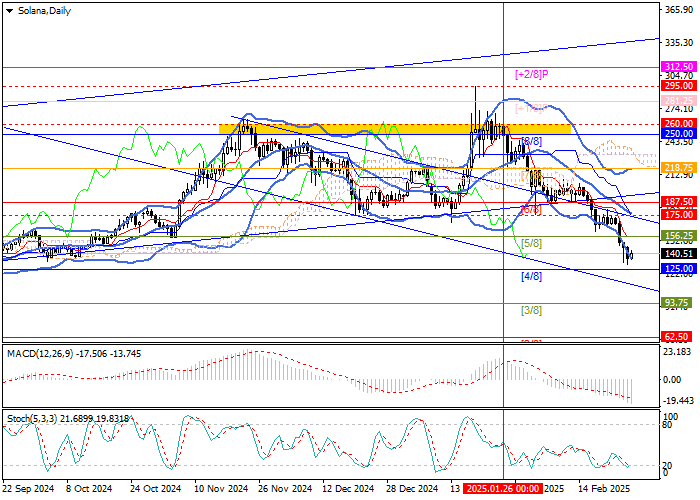This screenshot has height=500, width=700.
Task: Click the orange 218.75 price level tag
Action: 678,167
